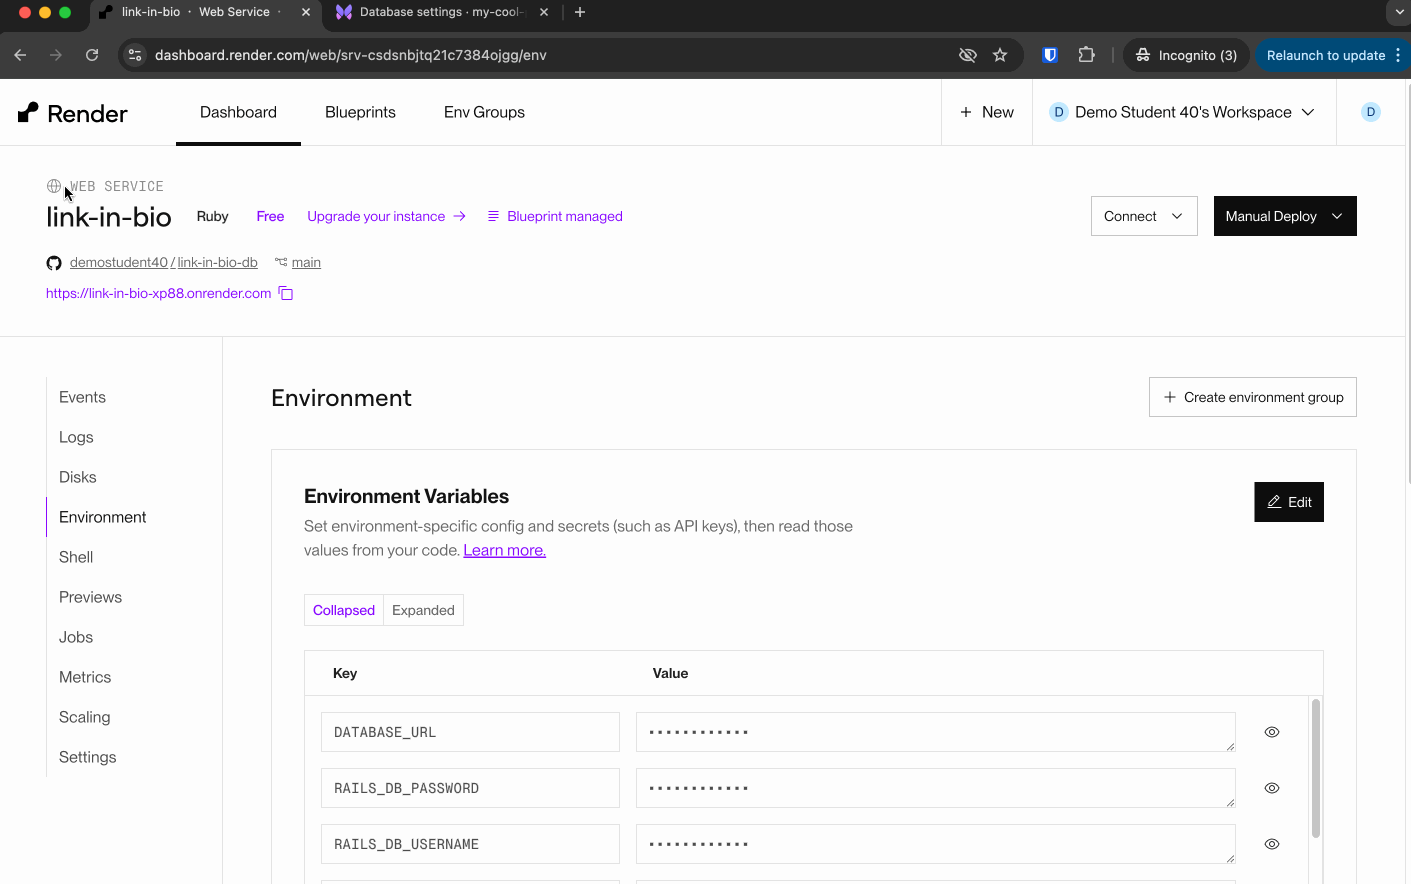
Task: Open the Chrome tab search chevron
Action: tap(1399, 12)
